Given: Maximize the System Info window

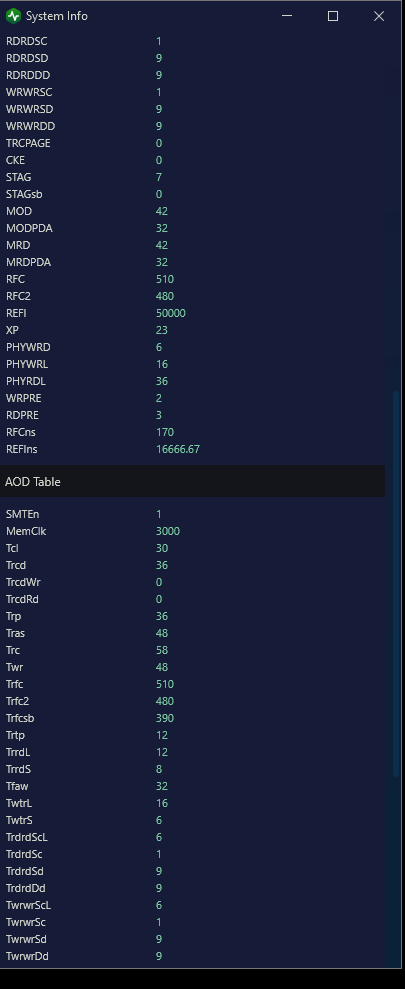Looking at the screenshot, I should [333, 16].
